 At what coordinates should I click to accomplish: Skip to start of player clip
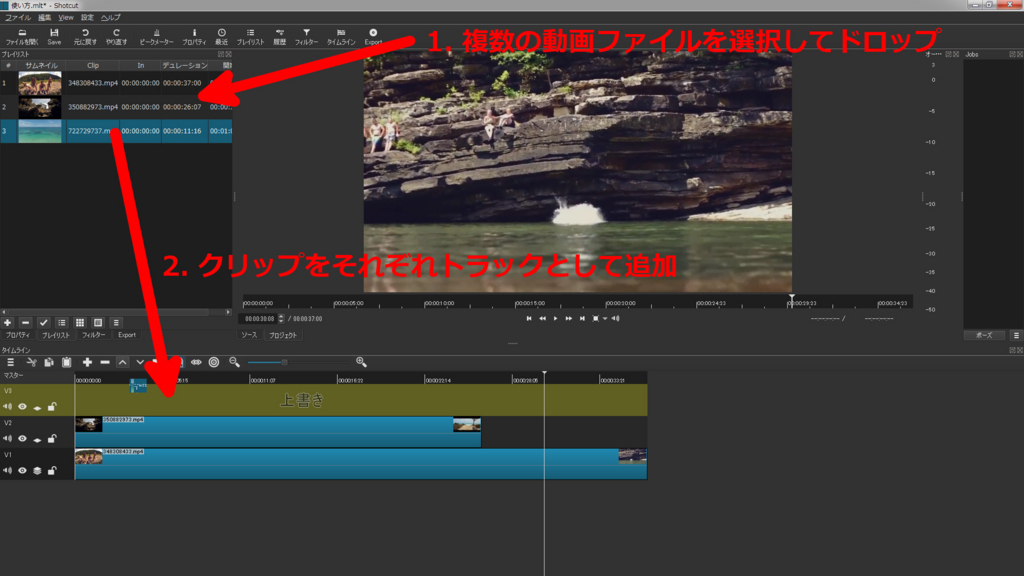tap(529, 319)
